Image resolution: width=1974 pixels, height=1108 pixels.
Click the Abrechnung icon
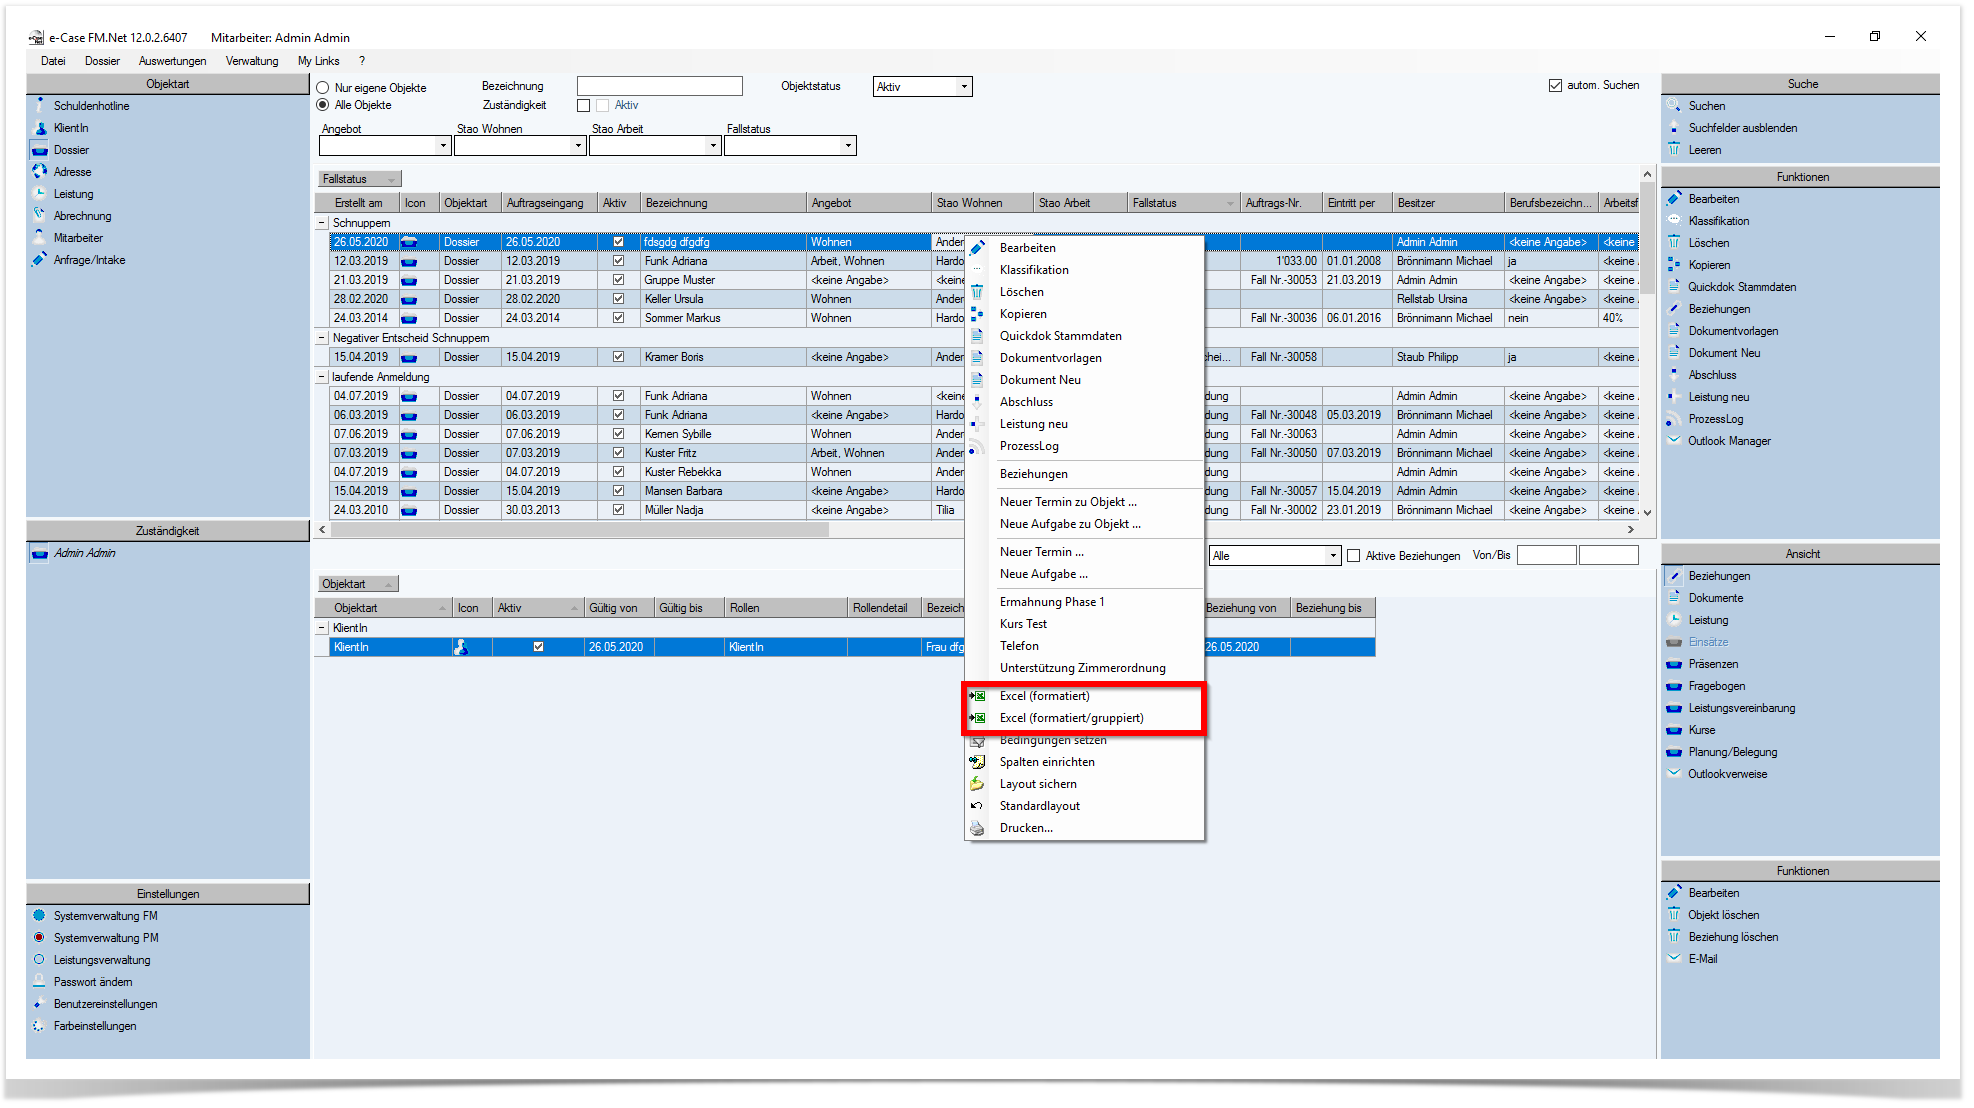coord(39,215)
